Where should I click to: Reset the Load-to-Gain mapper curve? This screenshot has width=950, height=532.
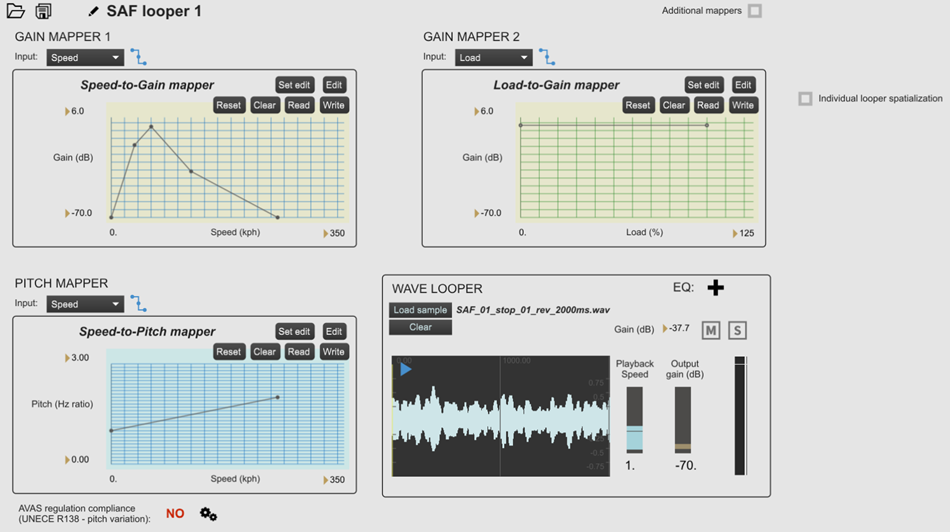(638, 105)
